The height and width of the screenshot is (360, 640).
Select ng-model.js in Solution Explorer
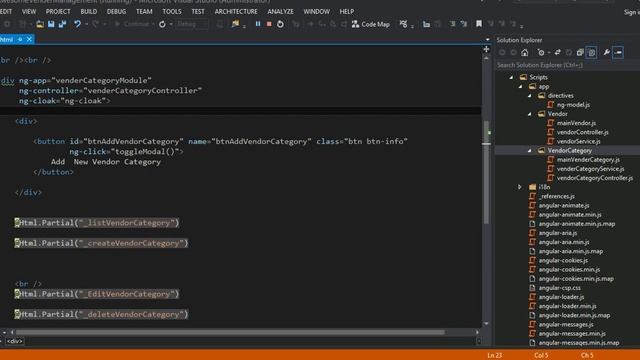point(573,105)
